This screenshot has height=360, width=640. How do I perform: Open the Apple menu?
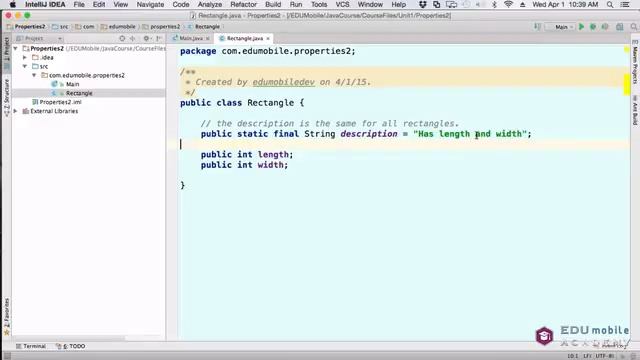click(x=12, y=4)
